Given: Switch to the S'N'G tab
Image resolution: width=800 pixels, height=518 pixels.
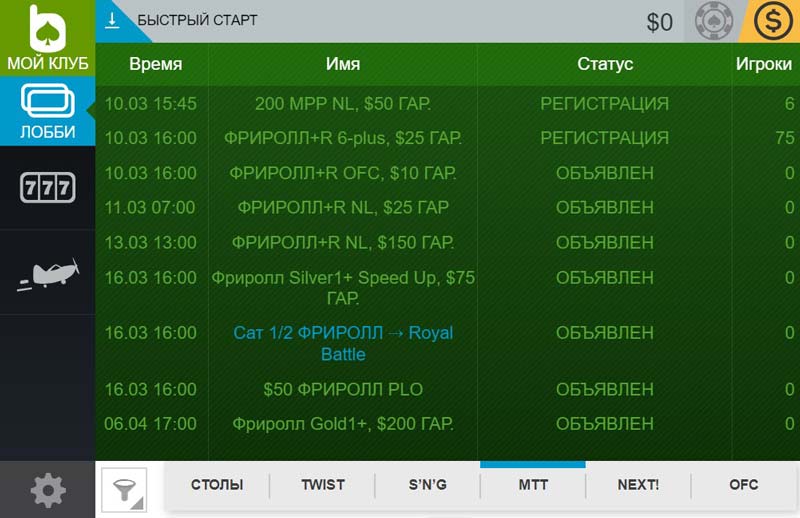Looking at the screenshot, I should [428, 484].
